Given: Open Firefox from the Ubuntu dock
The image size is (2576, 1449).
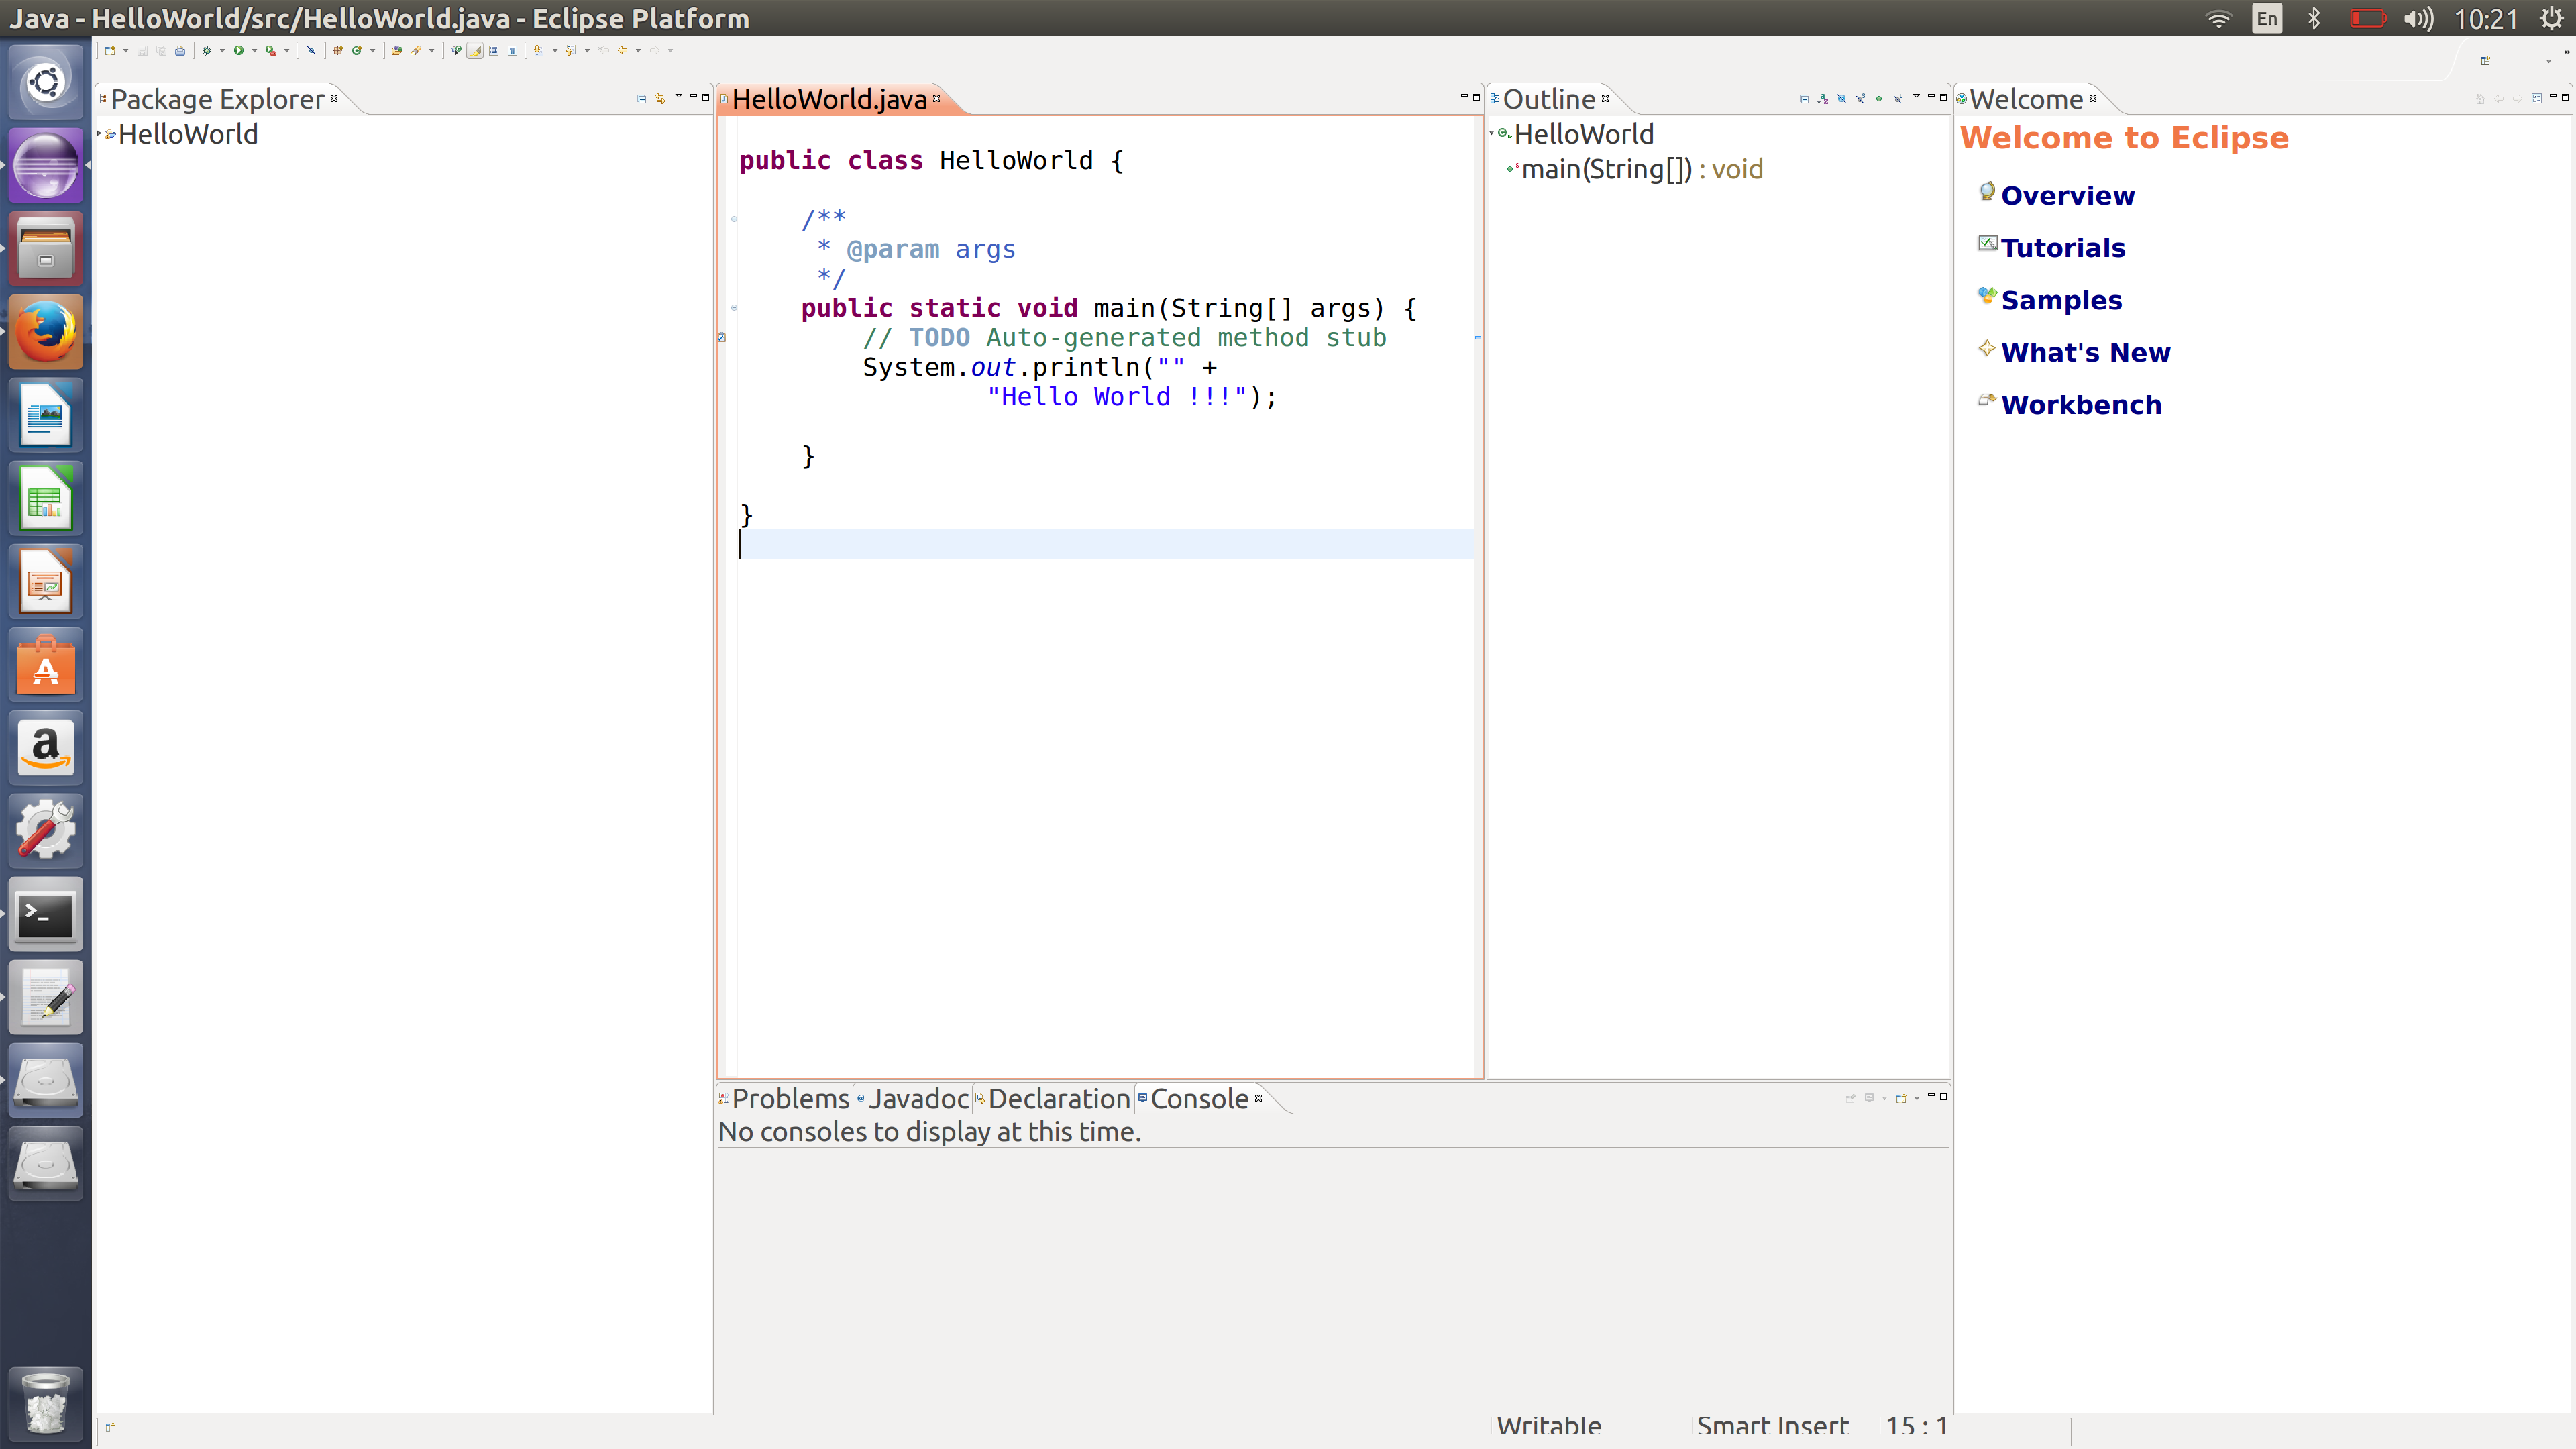Looking at the screenshot, I should (x=45, y=332).
